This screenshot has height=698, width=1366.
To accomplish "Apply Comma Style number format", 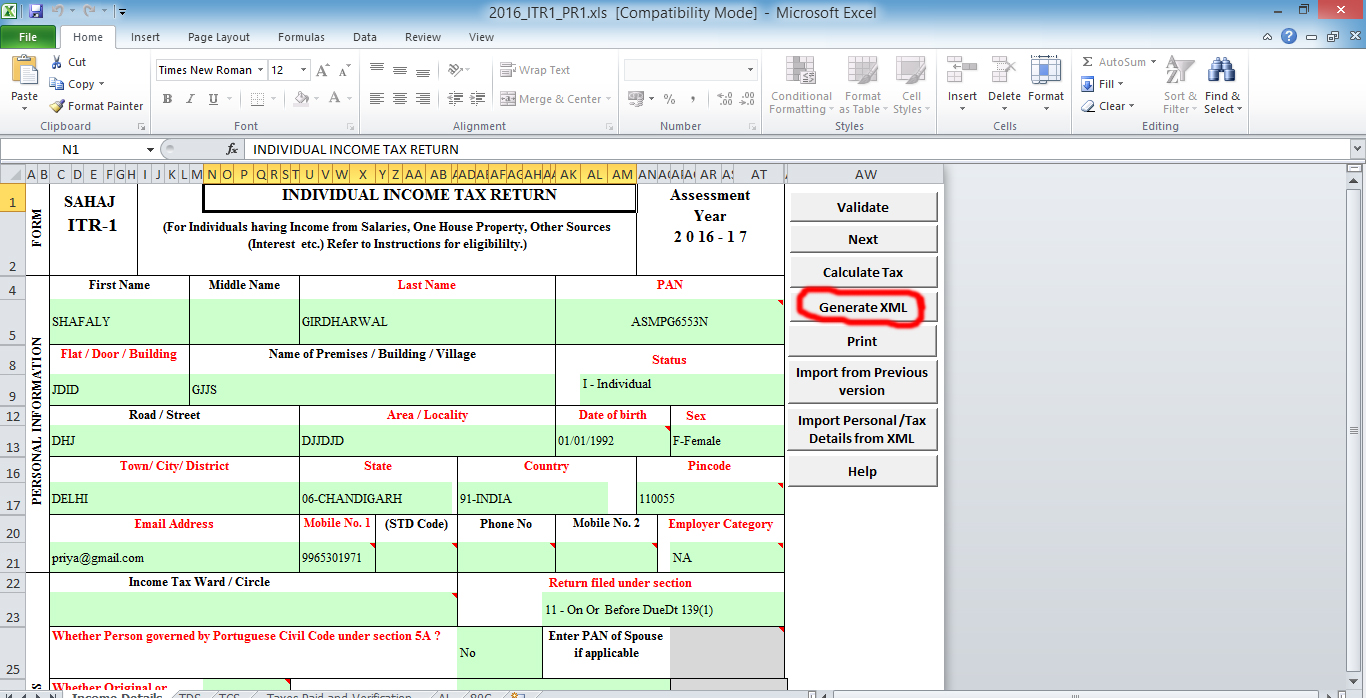I will click(x=692, y=99).
